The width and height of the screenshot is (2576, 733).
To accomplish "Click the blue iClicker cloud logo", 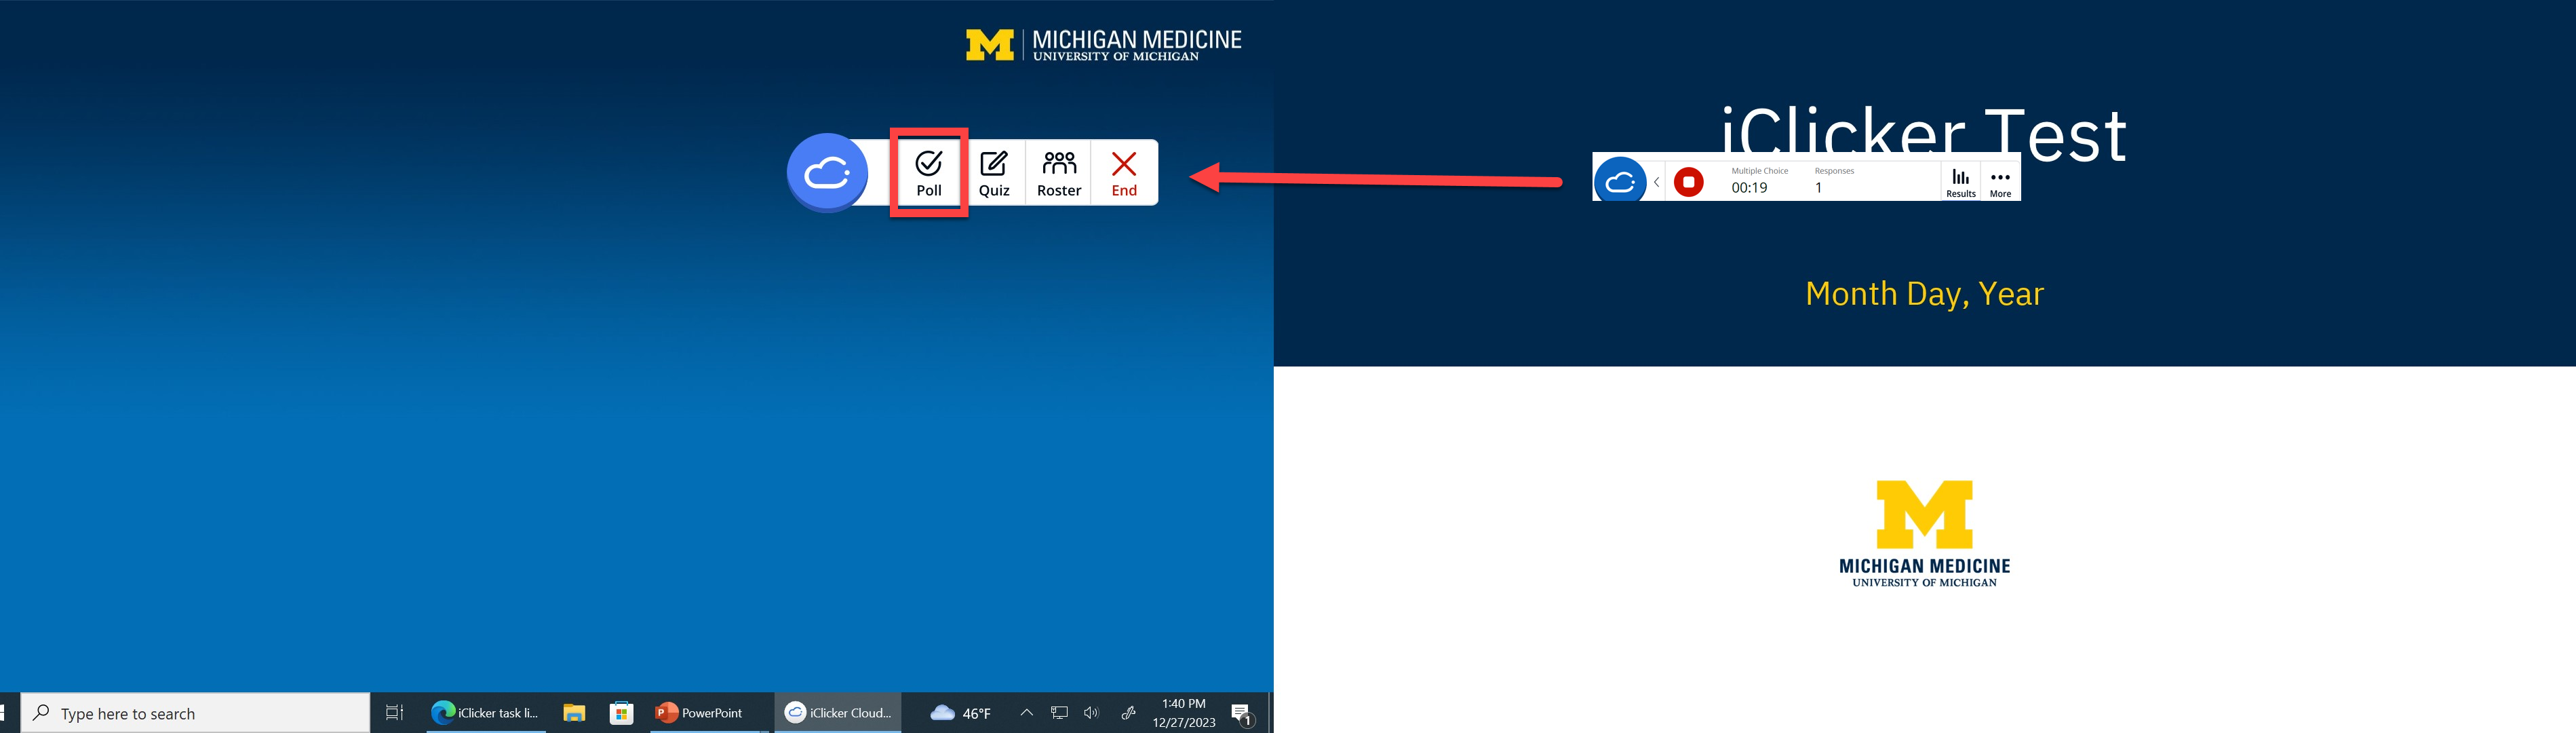I will (827, 173).
